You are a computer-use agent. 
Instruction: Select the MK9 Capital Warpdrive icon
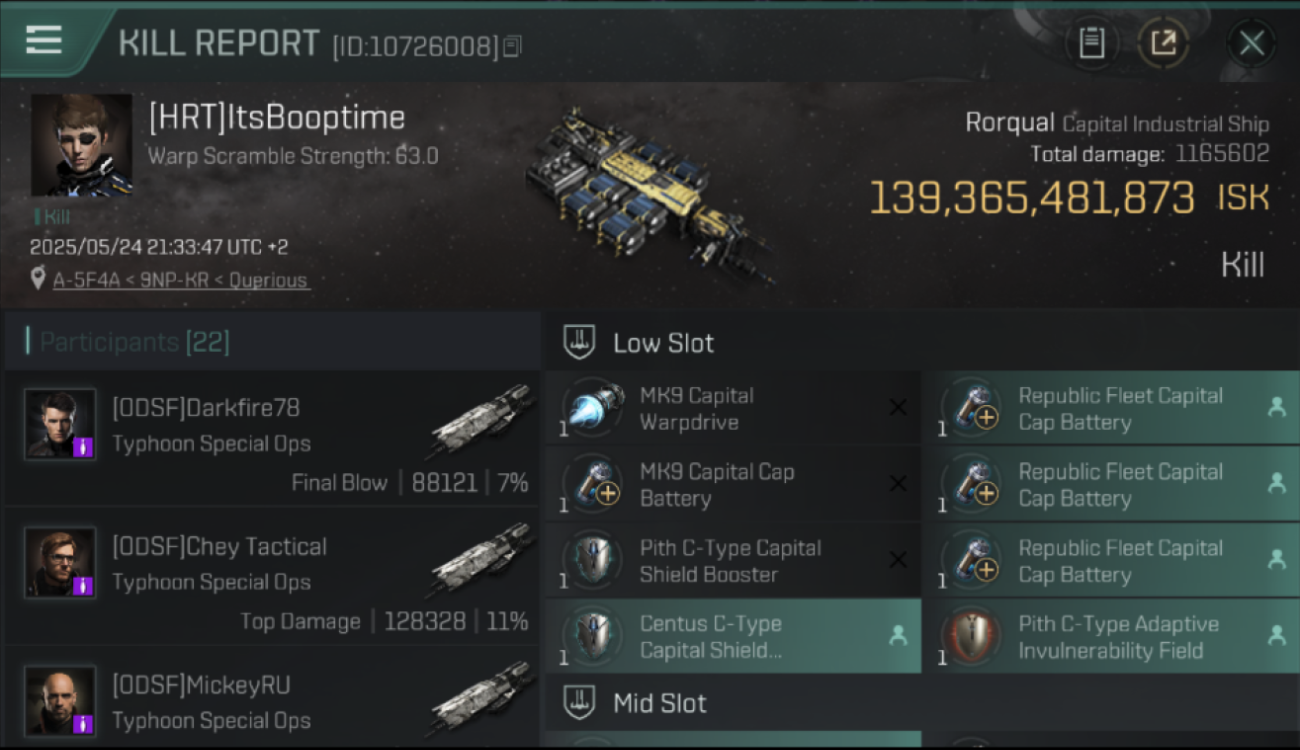594,408
